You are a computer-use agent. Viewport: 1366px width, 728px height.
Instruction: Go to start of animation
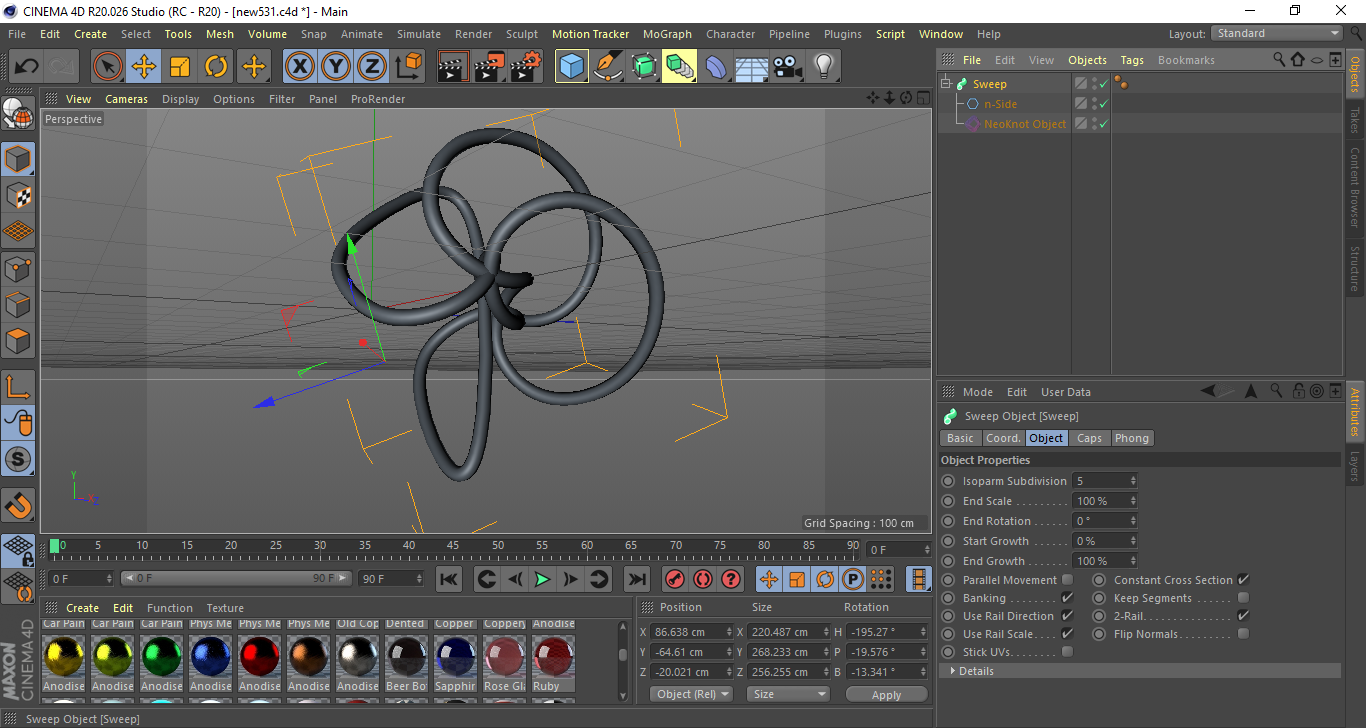(449, 579)
